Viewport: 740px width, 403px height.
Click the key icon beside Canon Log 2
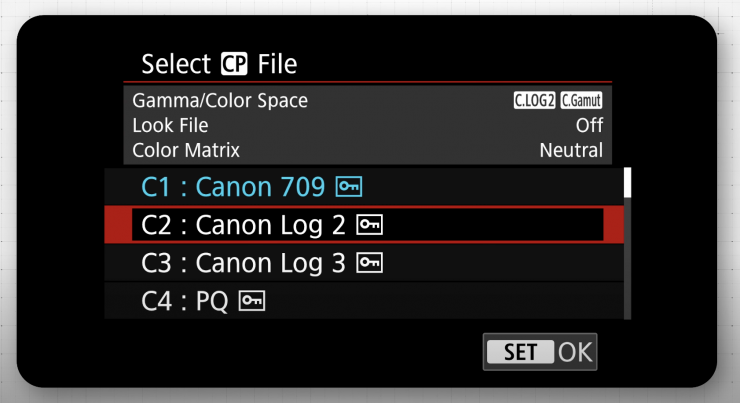point(368,225)
